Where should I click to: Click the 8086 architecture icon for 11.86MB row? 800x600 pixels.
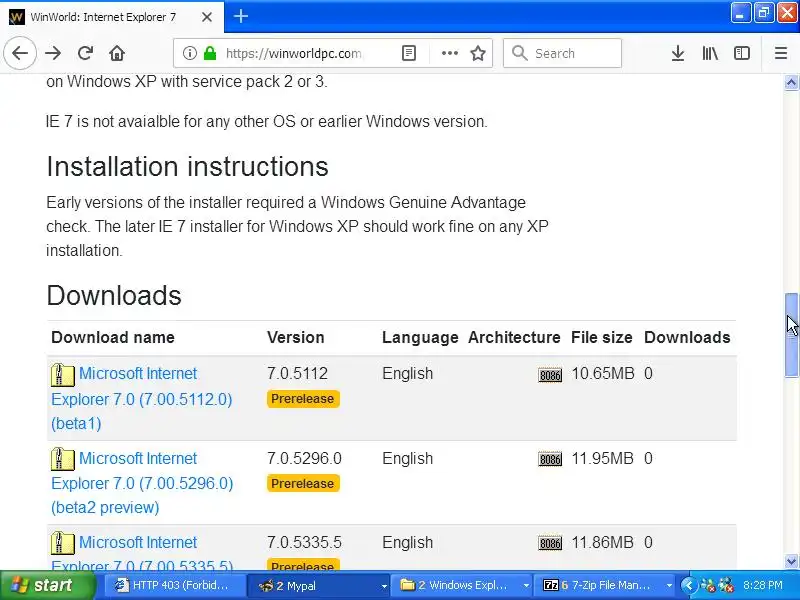(550, 543)
